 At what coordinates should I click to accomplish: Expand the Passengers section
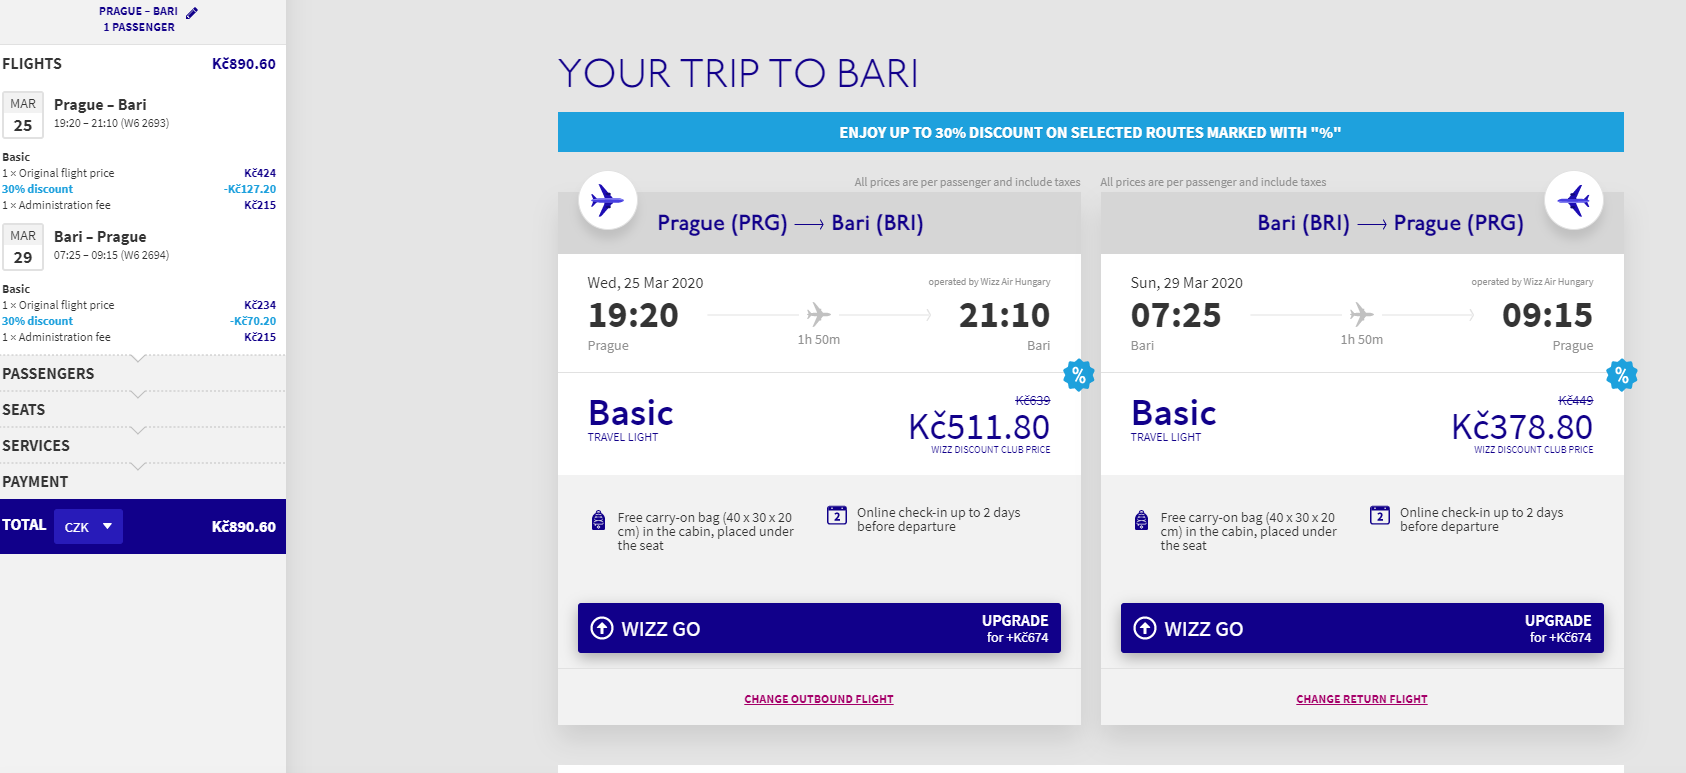coord(143,373)
